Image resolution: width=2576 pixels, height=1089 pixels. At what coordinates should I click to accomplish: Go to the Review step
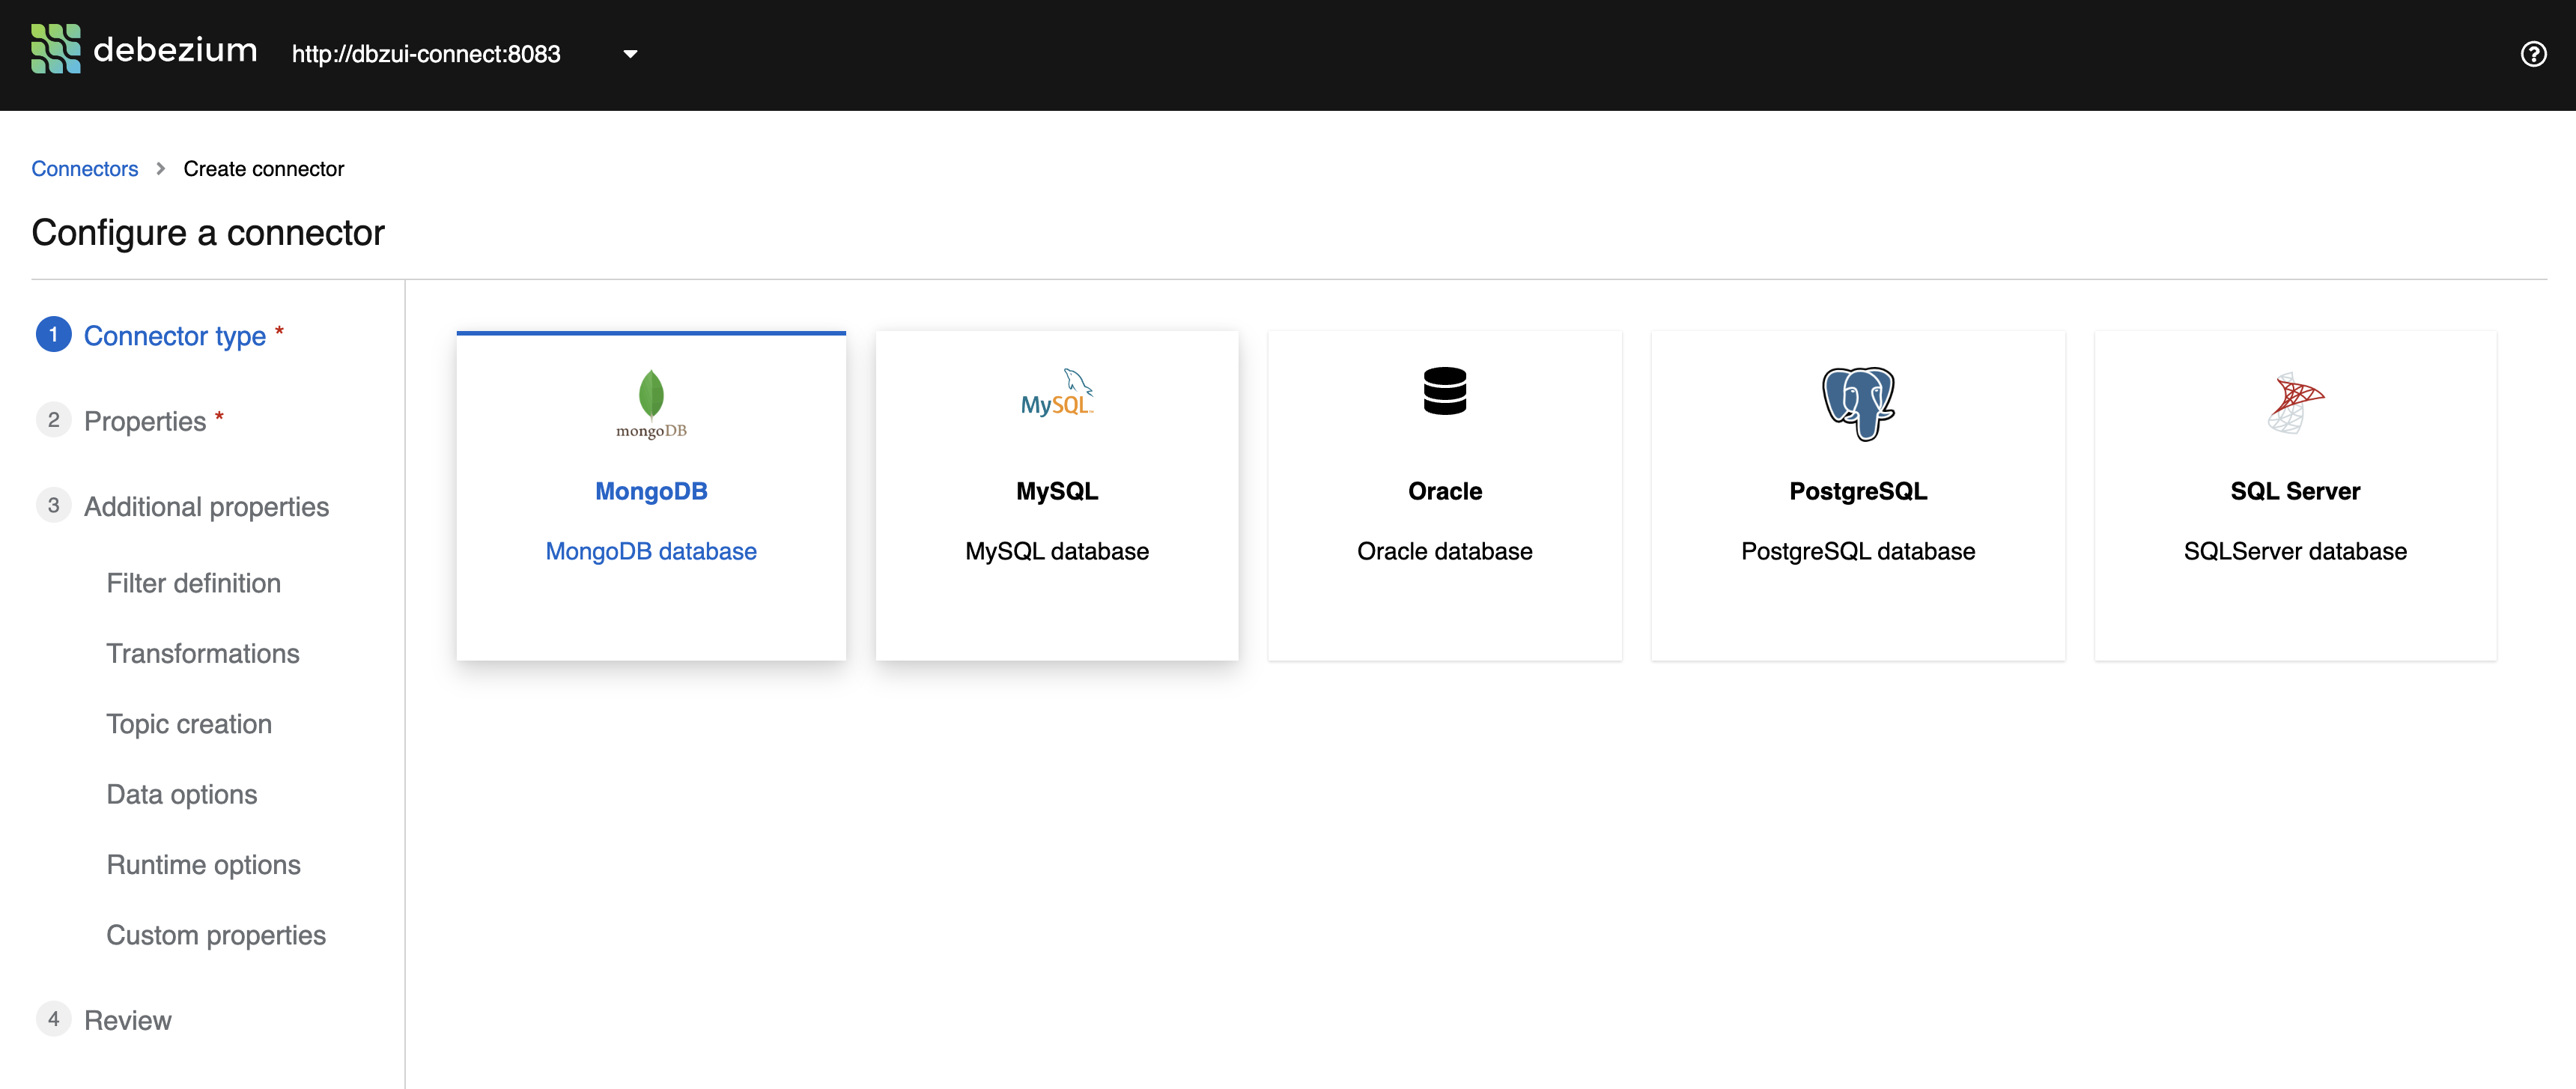pyautogui.click(x=128, y=1020)
